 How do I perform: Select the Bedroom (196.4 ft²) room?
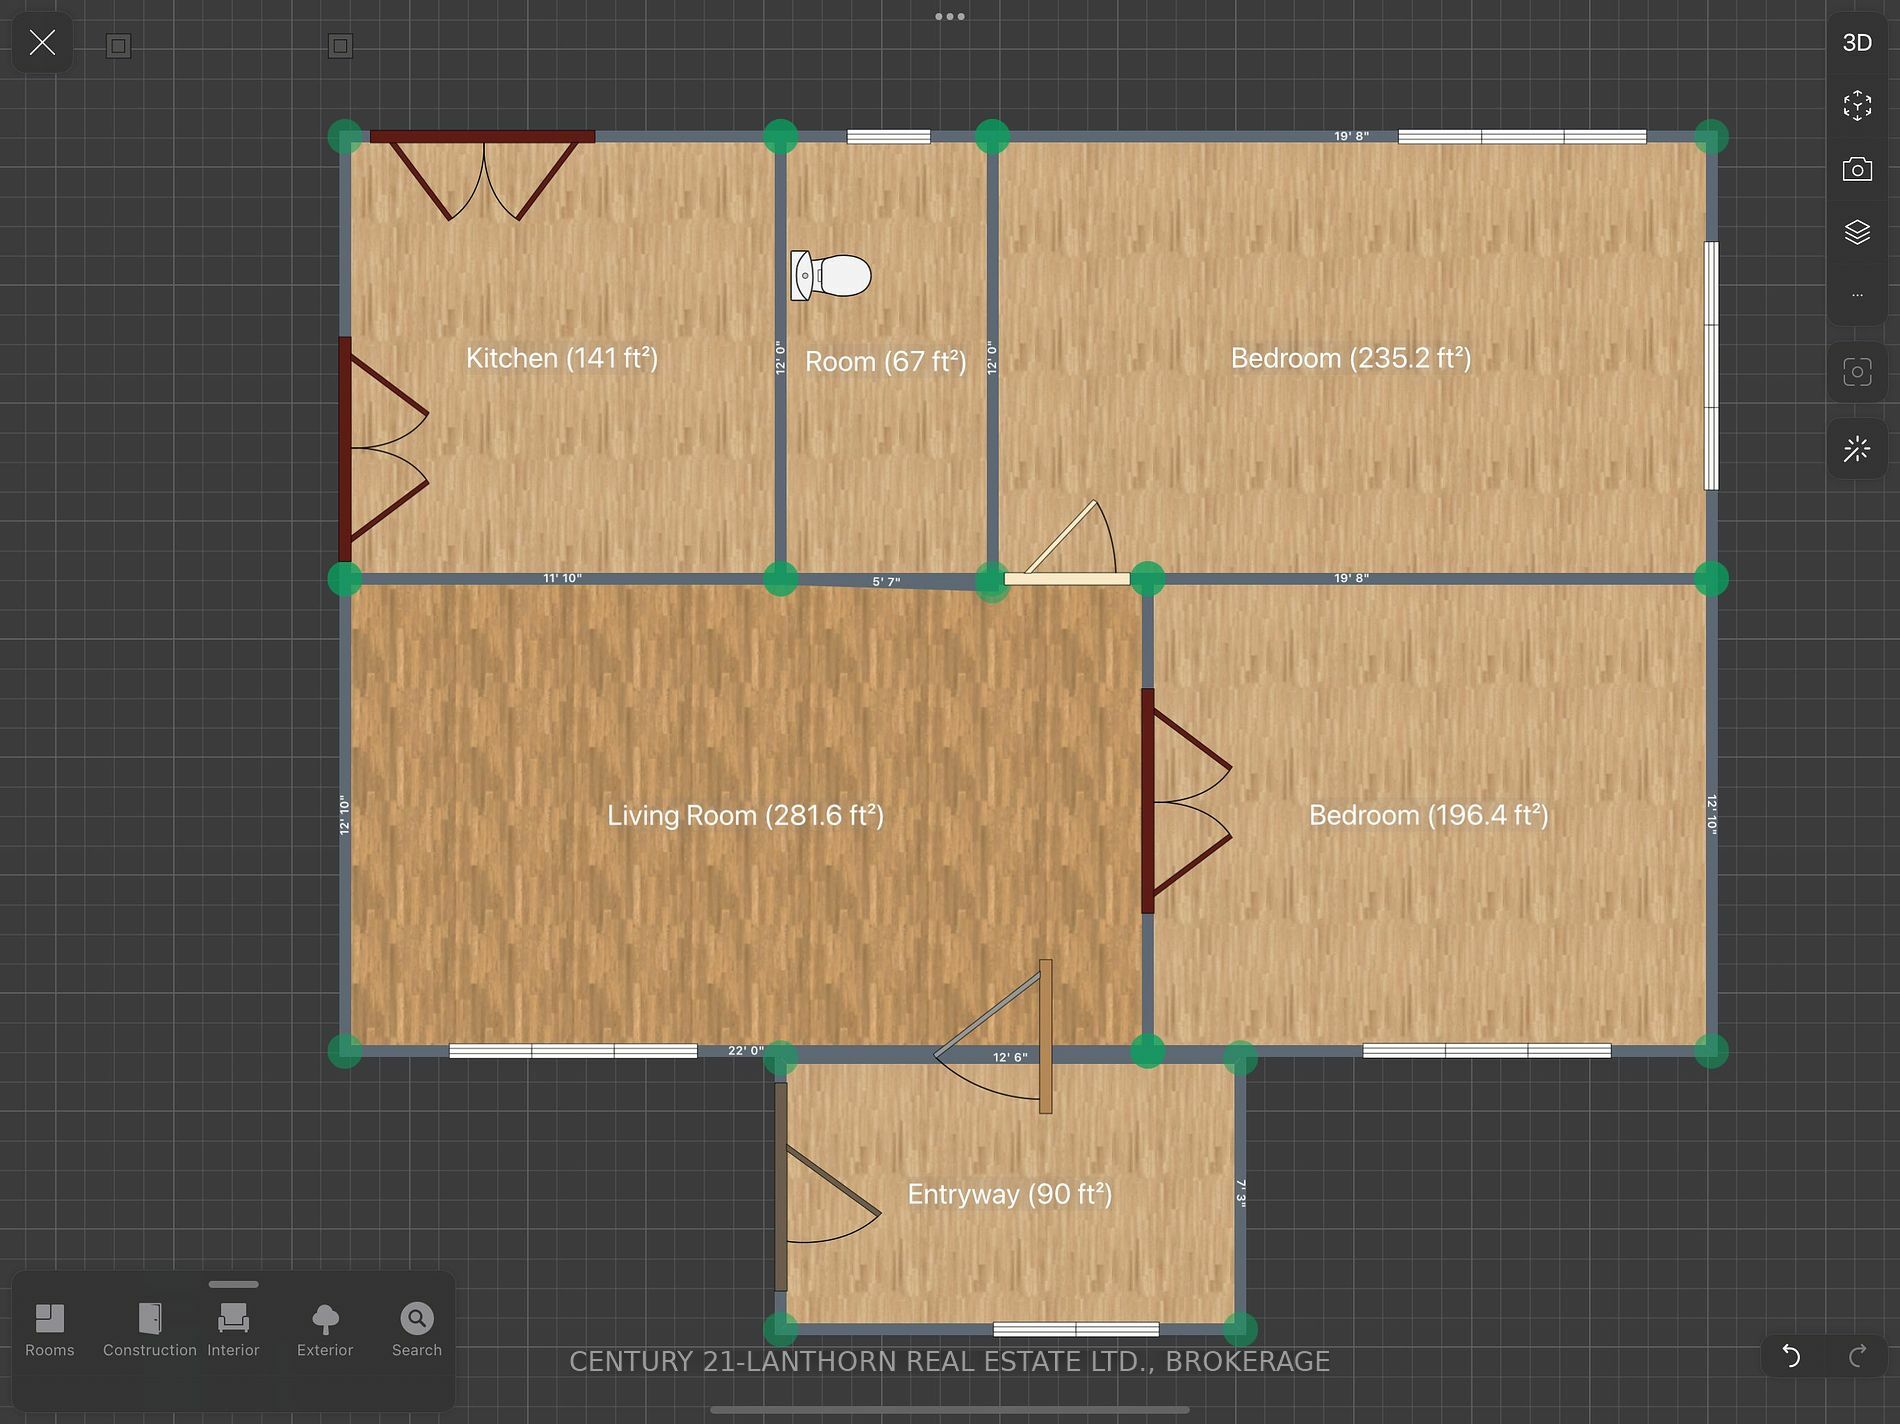1428,815
